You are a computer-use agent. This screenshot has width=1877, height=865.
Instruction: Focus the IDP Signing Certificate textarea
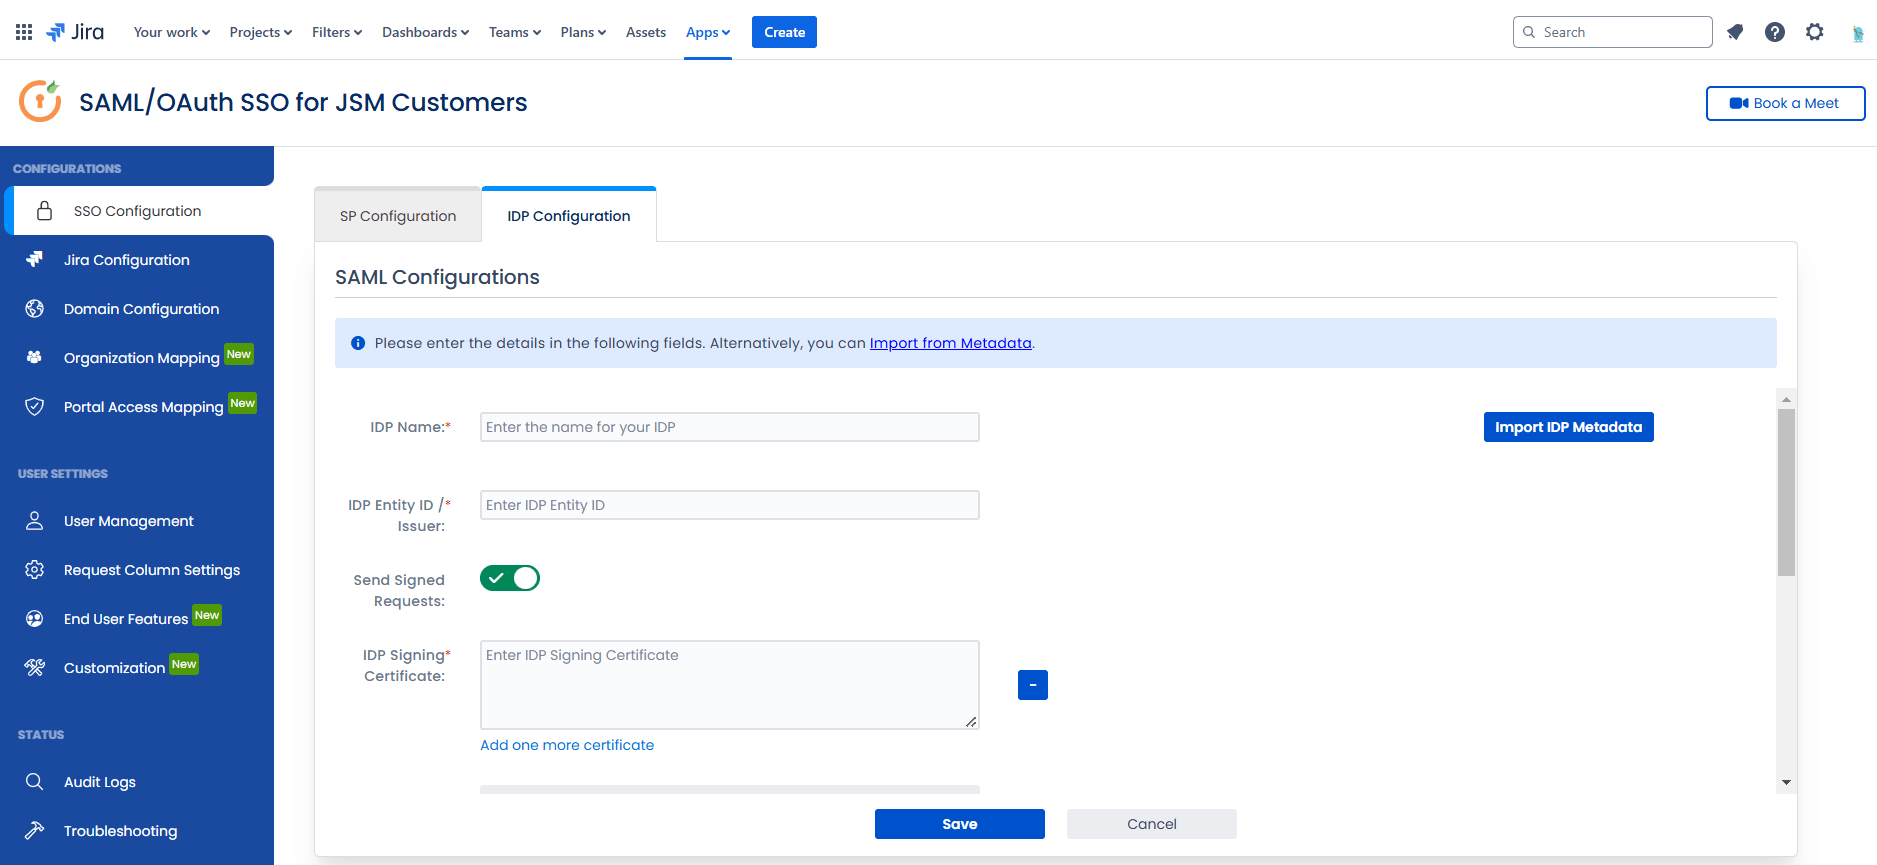[730, 685]
